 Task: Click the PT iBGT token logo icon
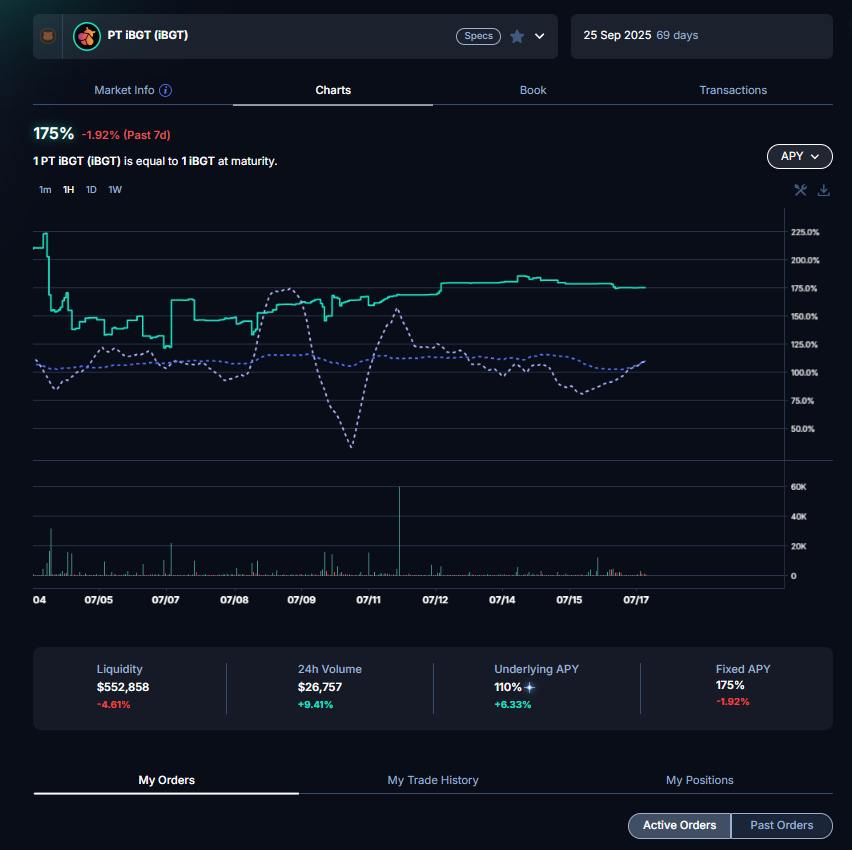click(x=86, y=36)
